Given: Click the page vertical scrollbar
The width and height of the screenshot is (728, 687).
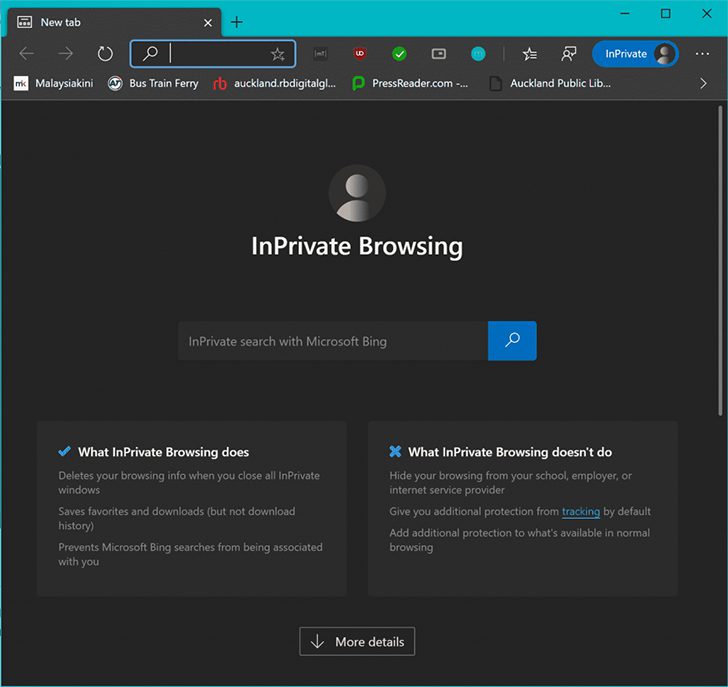Looking at the screenshot, I should 720,260.
